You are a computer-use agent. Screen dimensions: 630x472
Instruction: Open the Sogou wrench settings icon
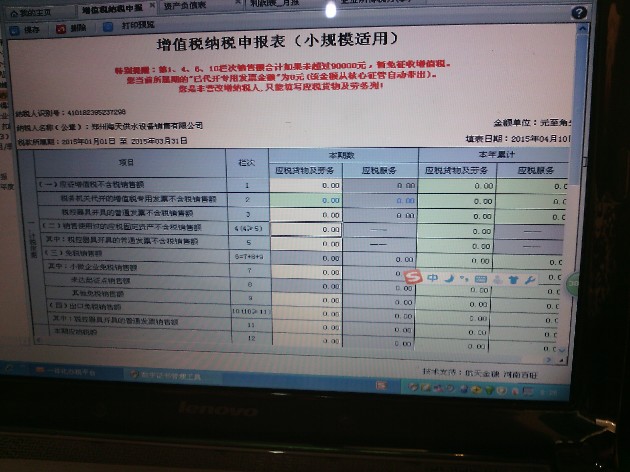pos(530,280)
